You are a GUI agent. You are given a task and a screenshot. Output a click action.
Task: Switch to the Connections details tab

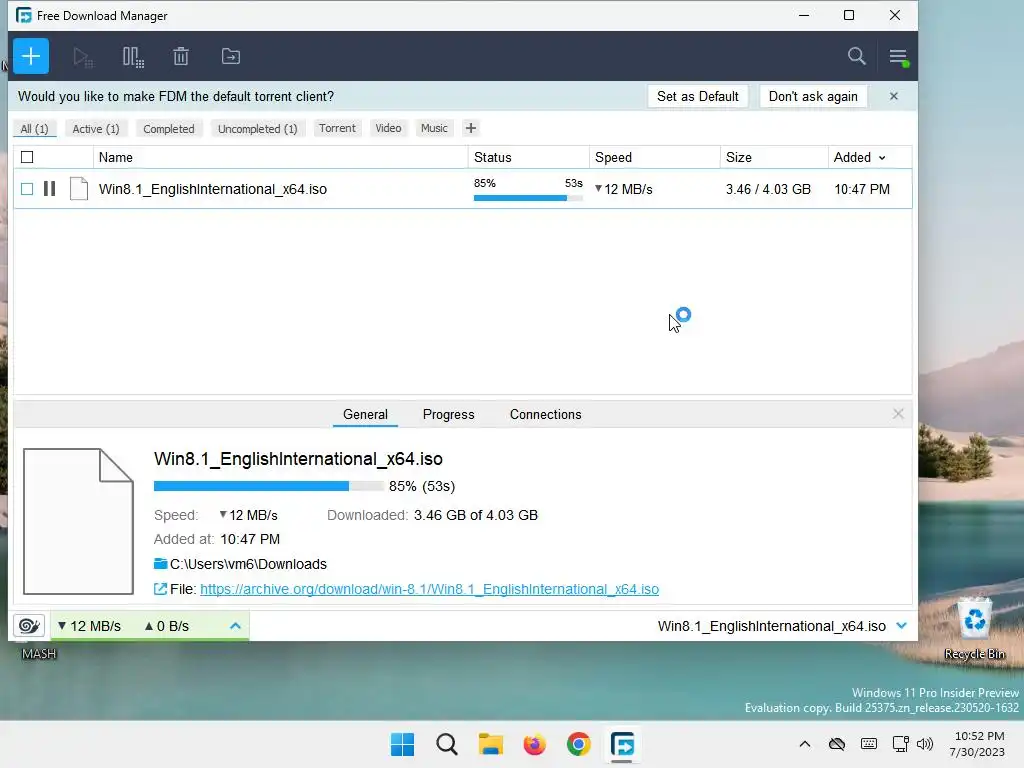point(545,414)
